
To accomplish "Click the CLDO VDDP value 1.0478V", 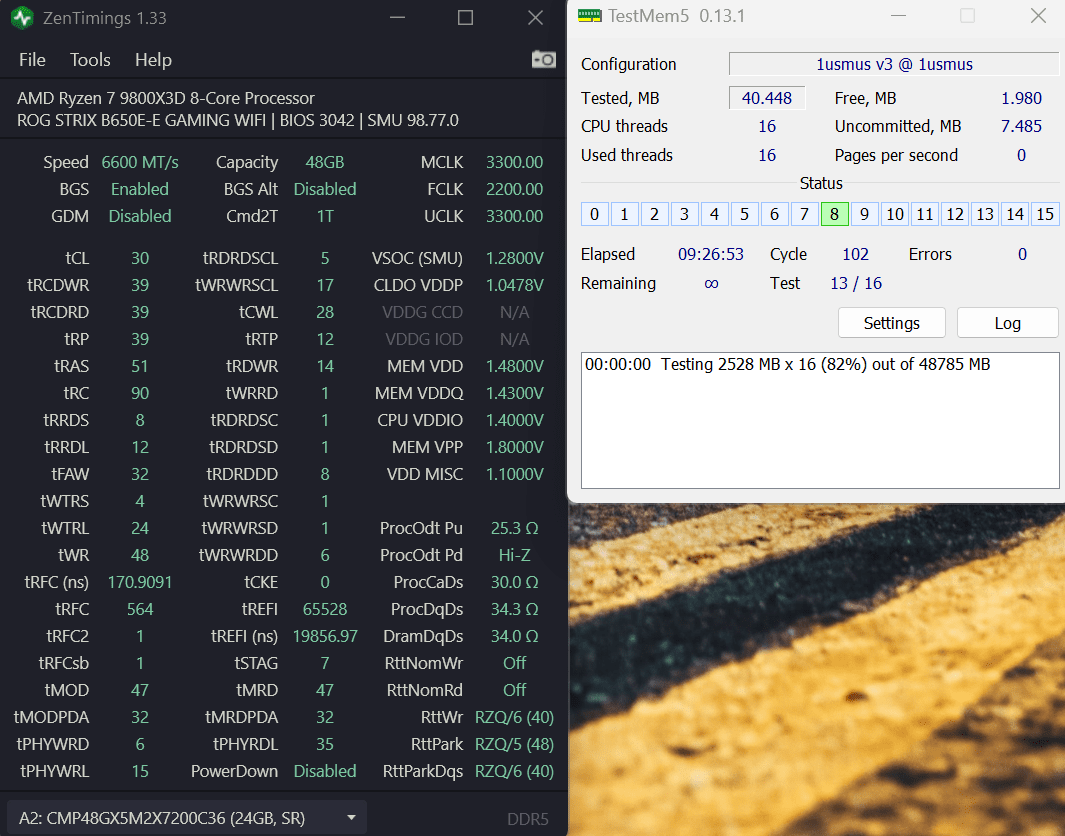I will (514, 285).
